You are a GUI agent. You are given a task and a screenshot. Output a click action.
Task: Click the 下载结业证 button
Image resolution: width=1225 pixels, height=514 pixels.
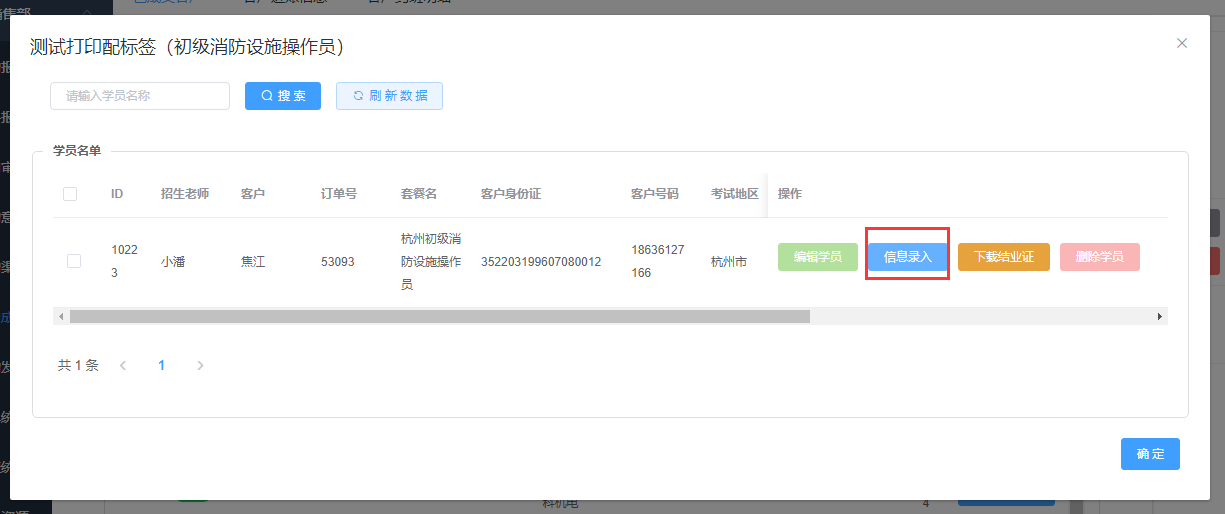(1003, 257)
